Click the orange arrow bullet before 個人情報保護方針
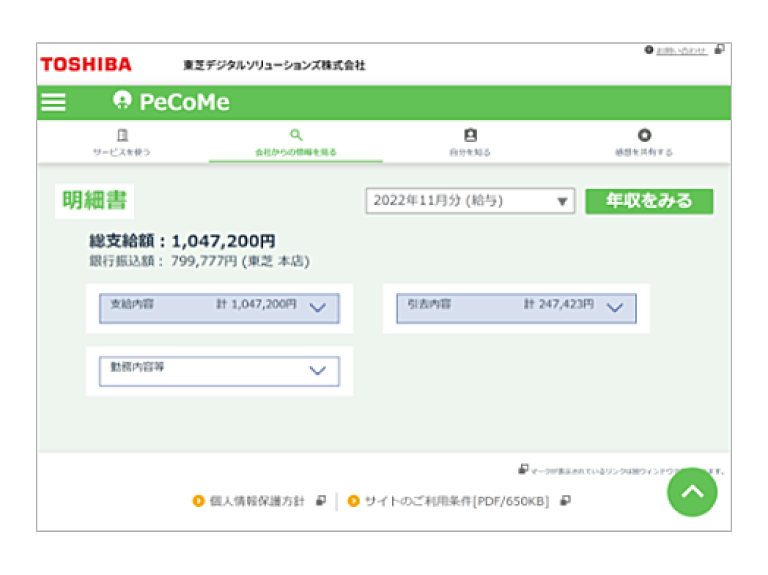Viewport: 768px width, 575px height. click(198, 501)
